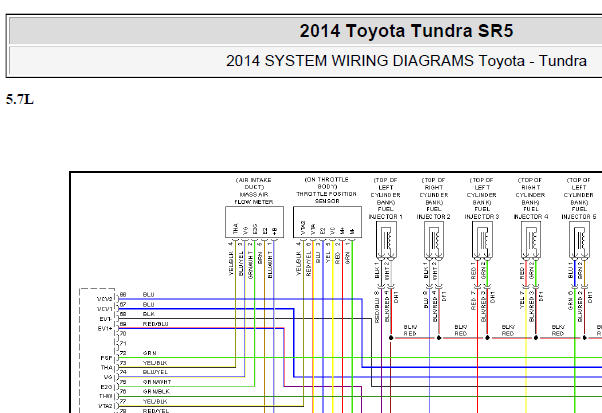Image resolution: width=602 pixels, height=413 pixels.
Task: Click the Fuel Injector 3 coil symbol
Action: pyautogui.click(x=483, y=240)
